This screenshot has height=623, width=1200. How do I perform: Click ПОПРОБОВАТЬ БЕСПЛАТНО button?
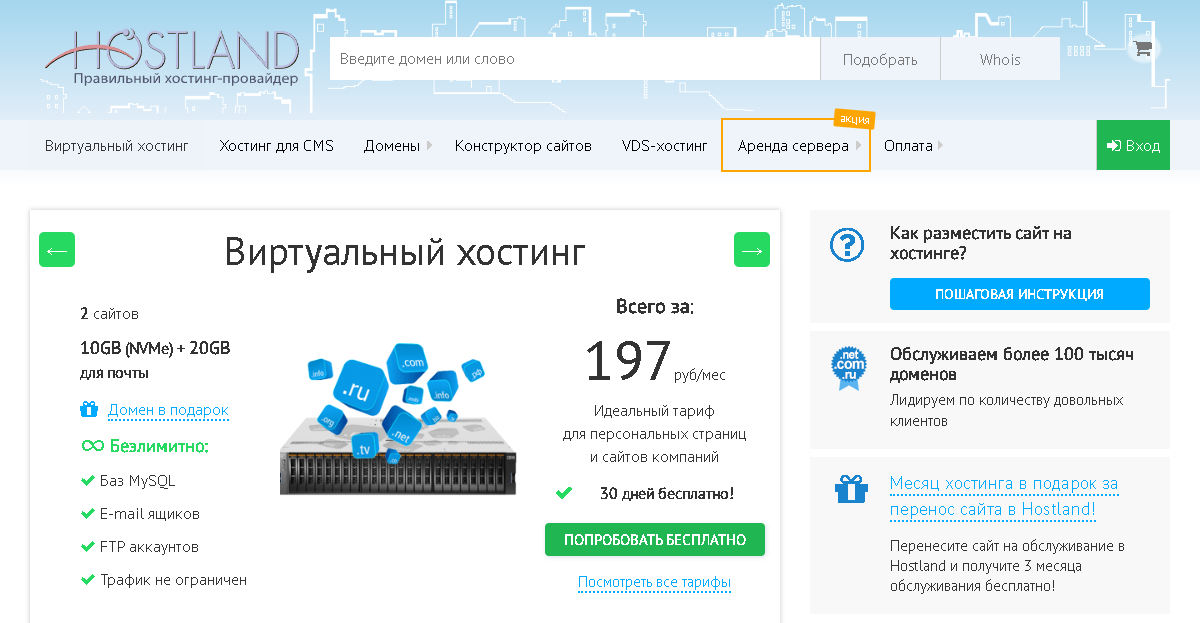(x=655, y=540)
